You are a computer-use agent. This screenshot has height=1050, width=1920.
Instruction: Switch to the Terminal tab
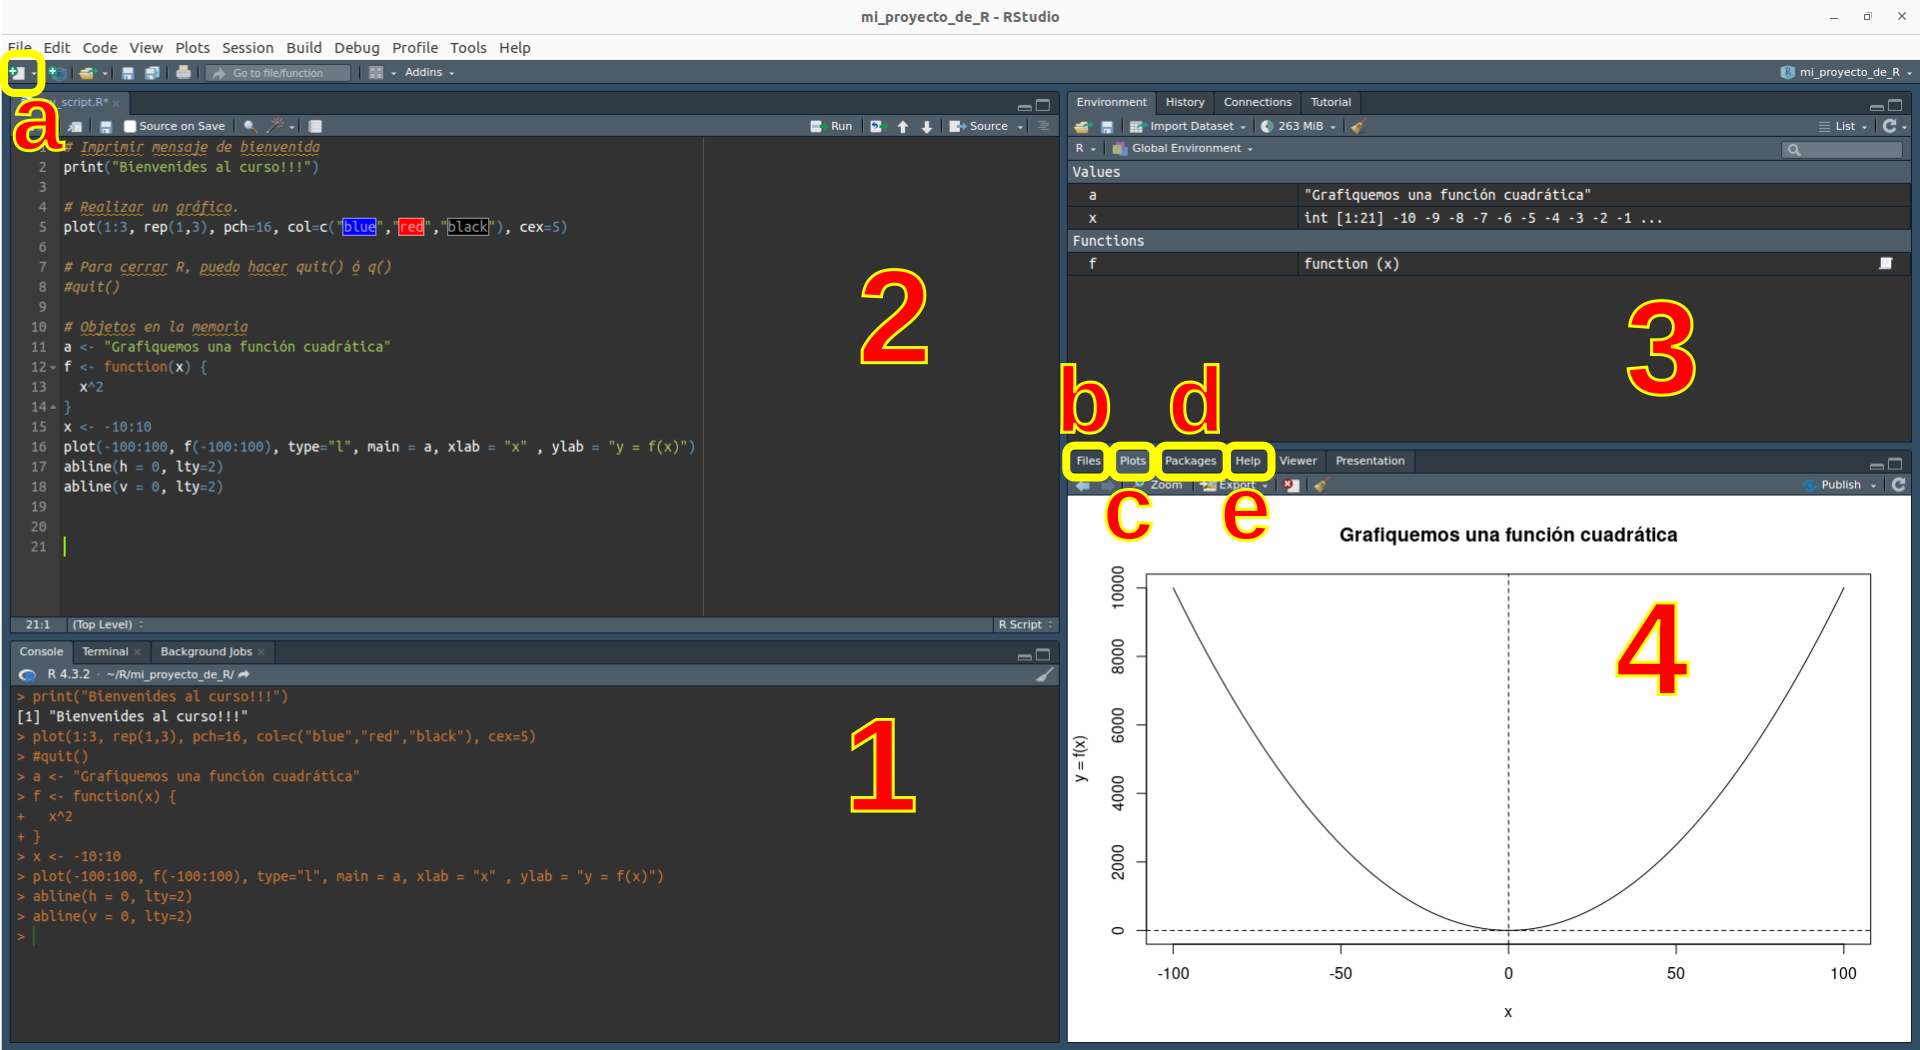(x=105, y=652)
